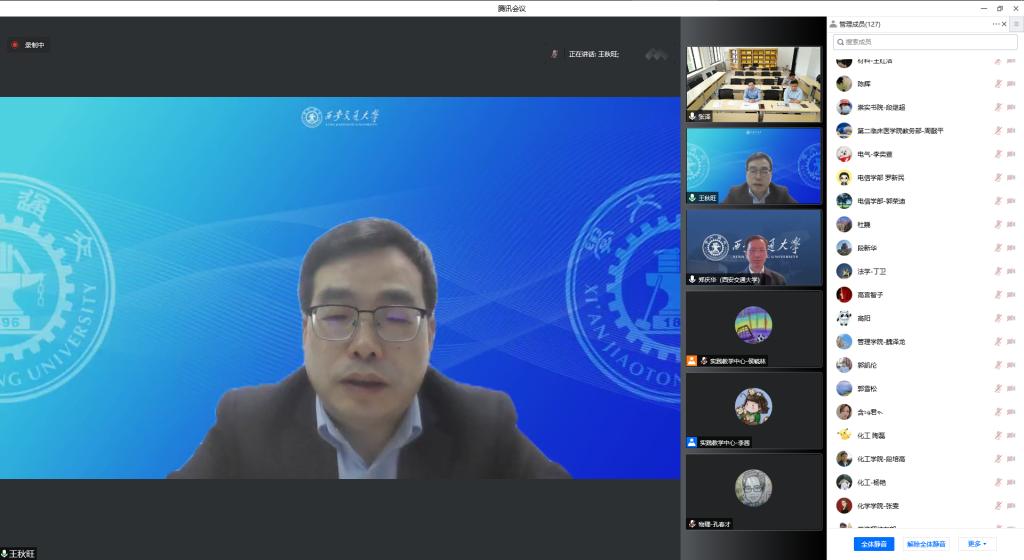The width and height of the screenshot is (1024, 560).
Task: Click the avatar of 电气-李奕意
Action: [844, 154]
